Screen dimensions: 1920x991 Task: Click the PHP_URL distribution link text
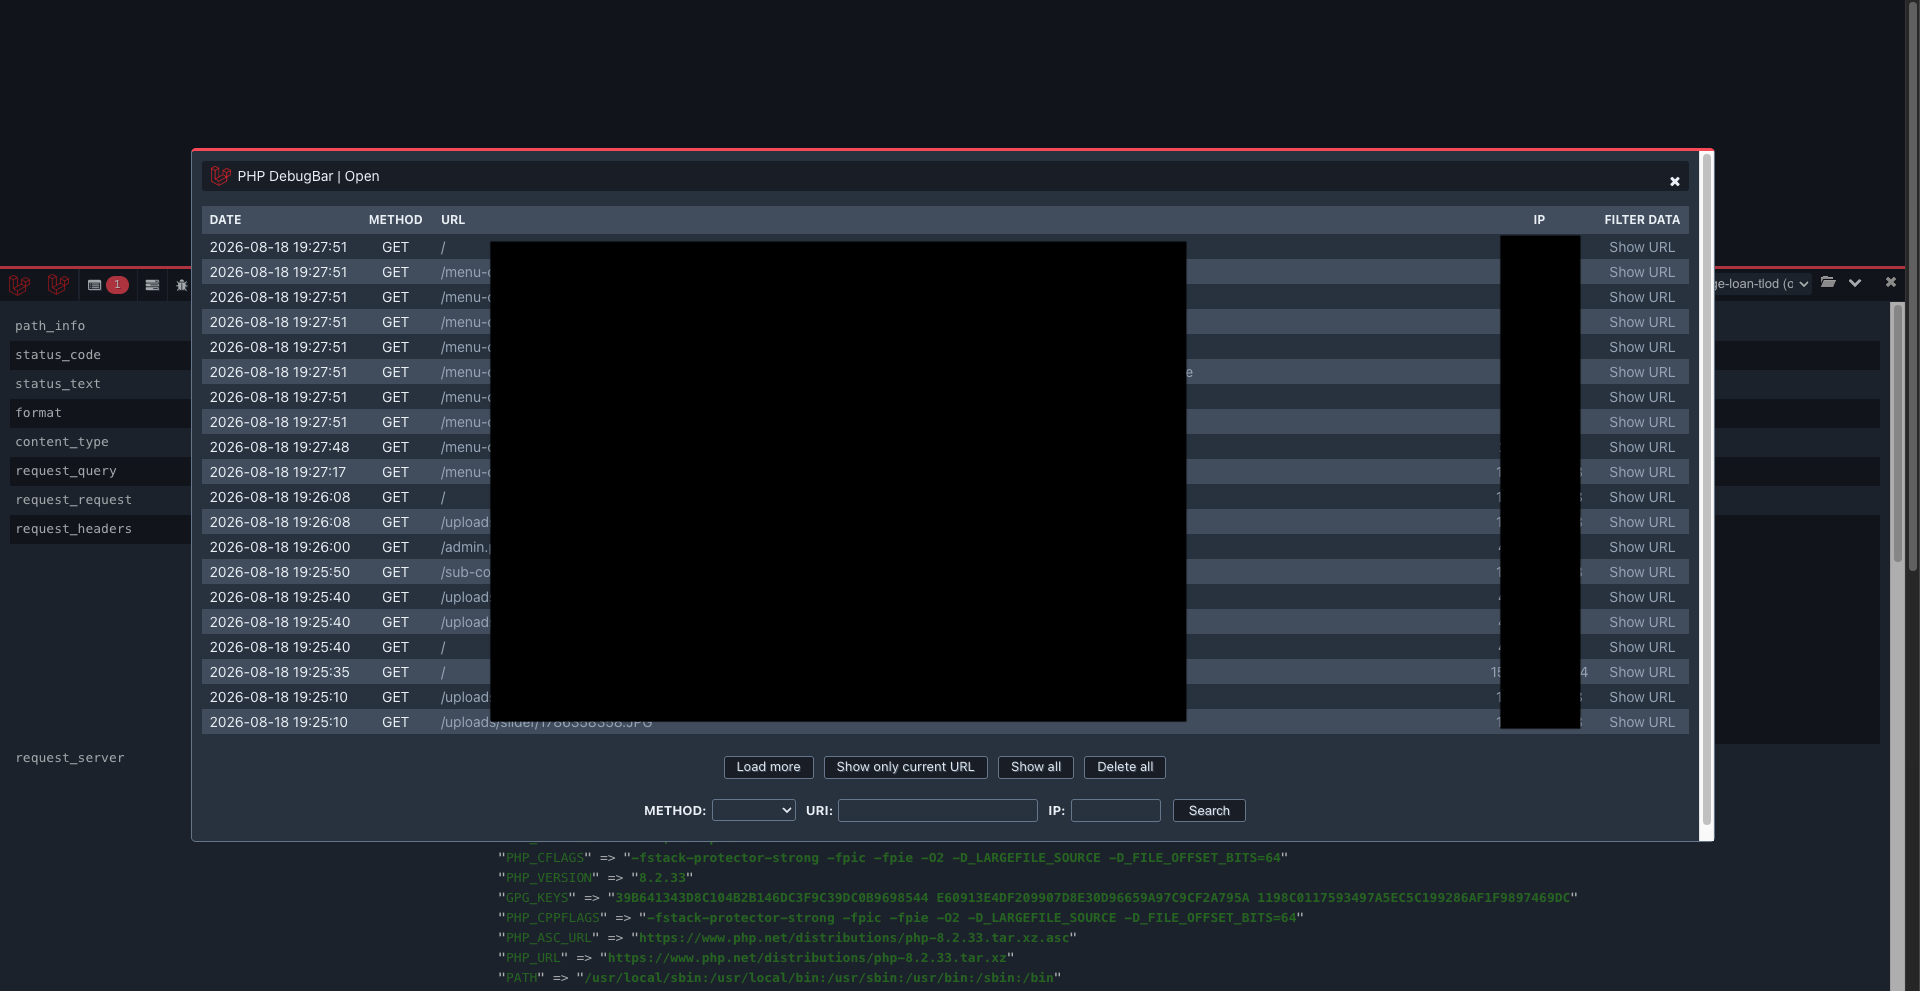(807, 958)
